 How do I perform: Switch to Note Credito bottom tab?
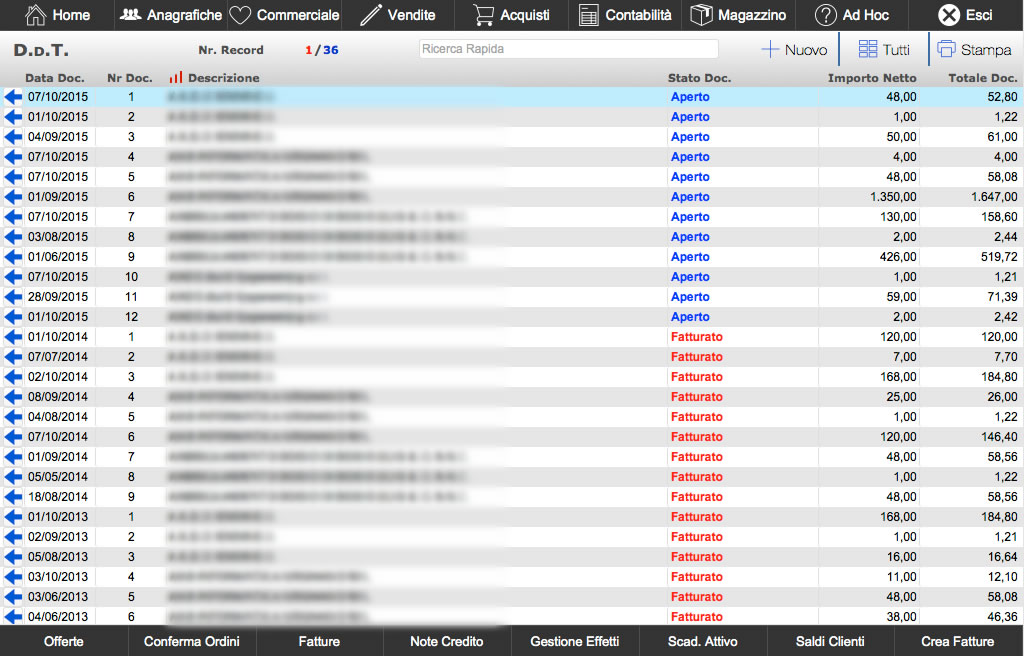(446, 642)
